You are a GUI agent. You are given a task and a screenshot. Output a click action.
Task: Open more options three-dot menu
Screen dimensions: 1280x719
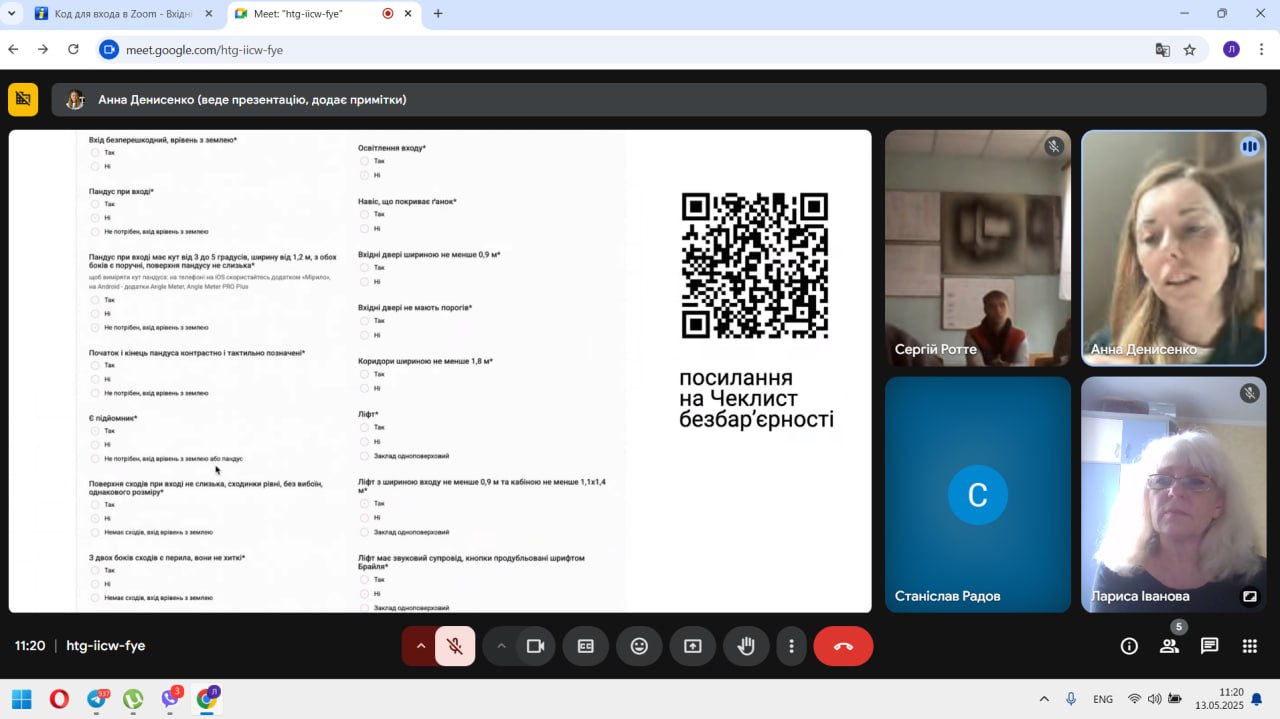791,646
